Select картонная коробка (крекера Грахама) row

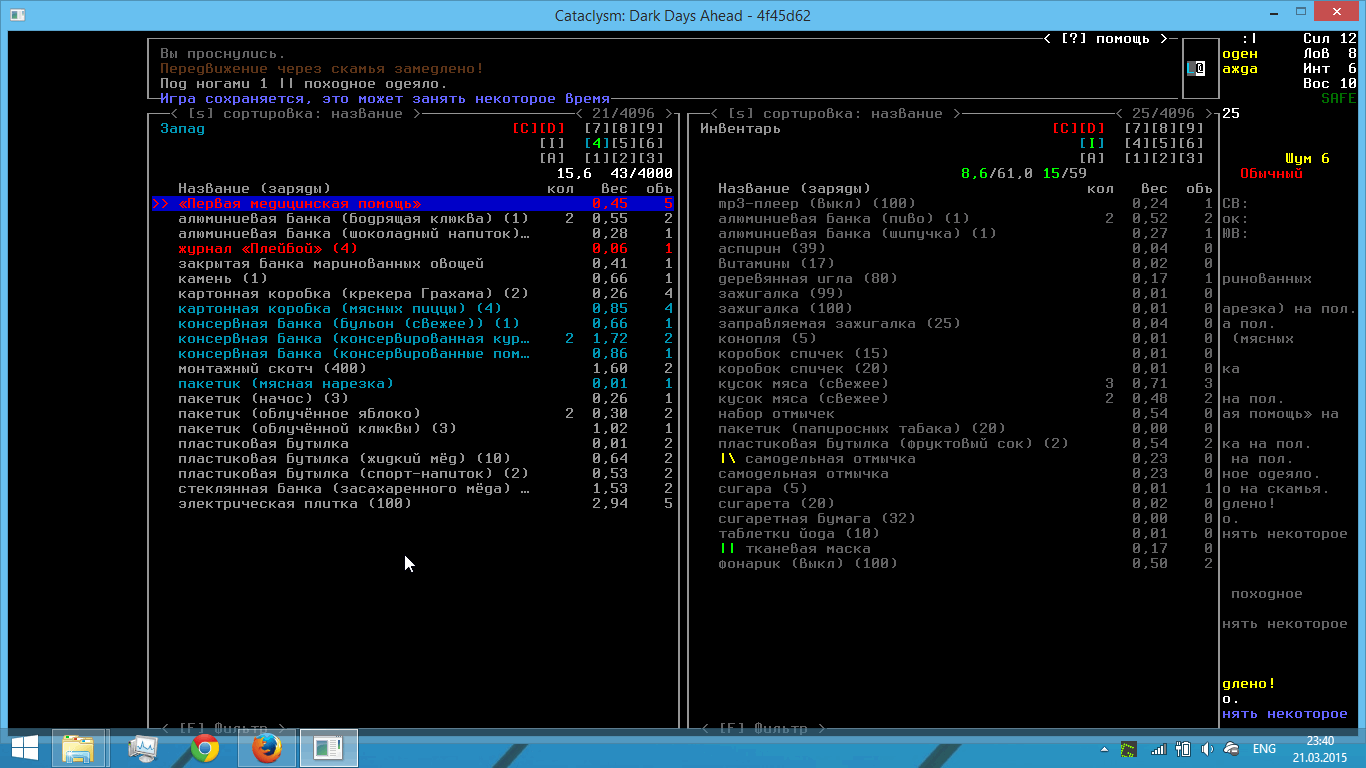(x=413, y=294)
